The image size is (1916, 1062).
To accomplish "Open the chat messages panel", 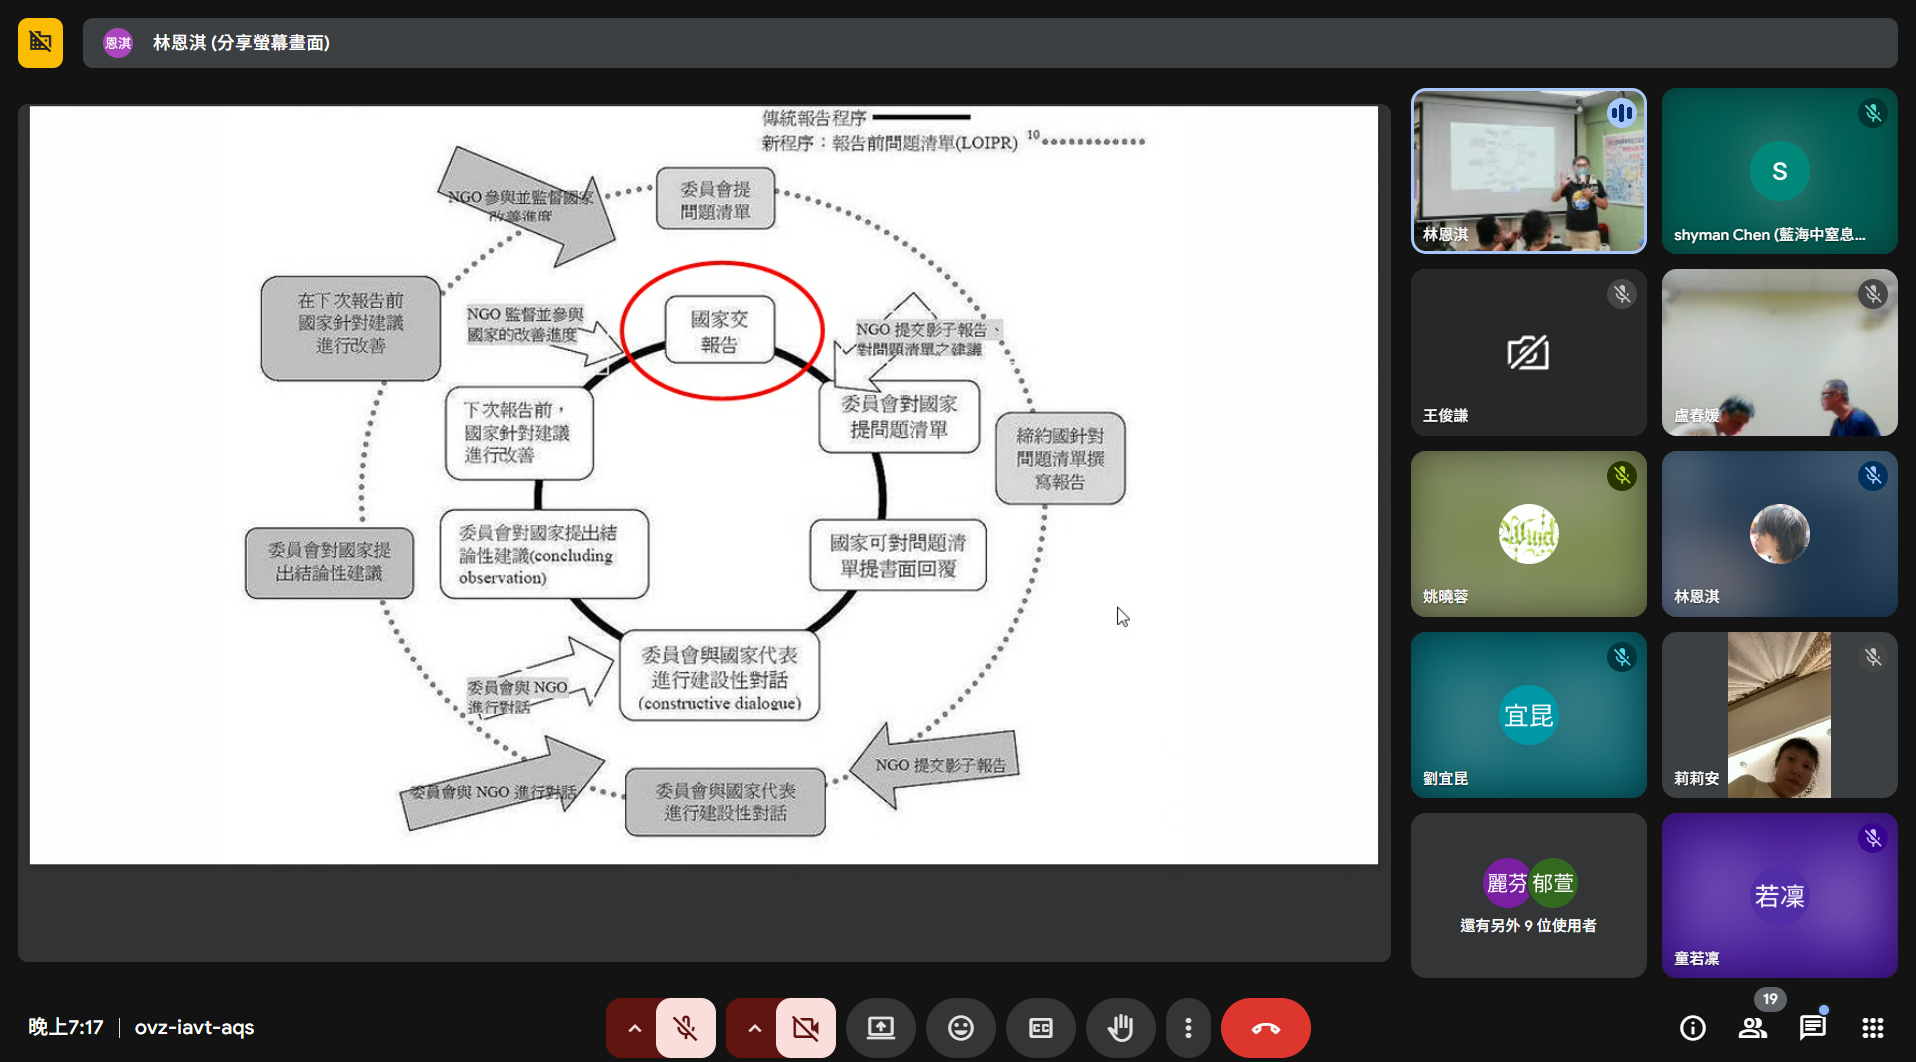I will click(1812, 1028).
